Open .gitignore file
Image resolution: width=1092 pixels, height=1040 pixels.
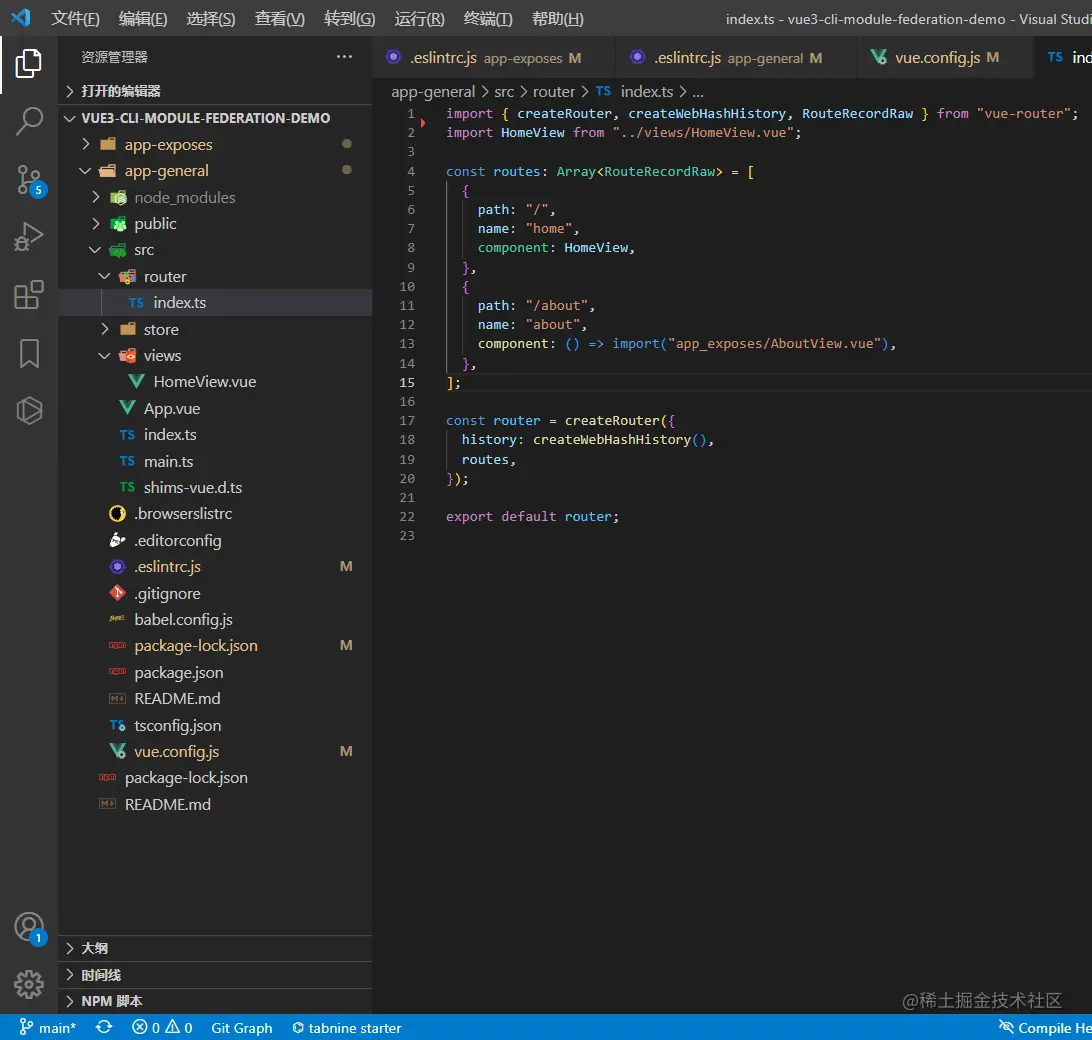point(214,593)
